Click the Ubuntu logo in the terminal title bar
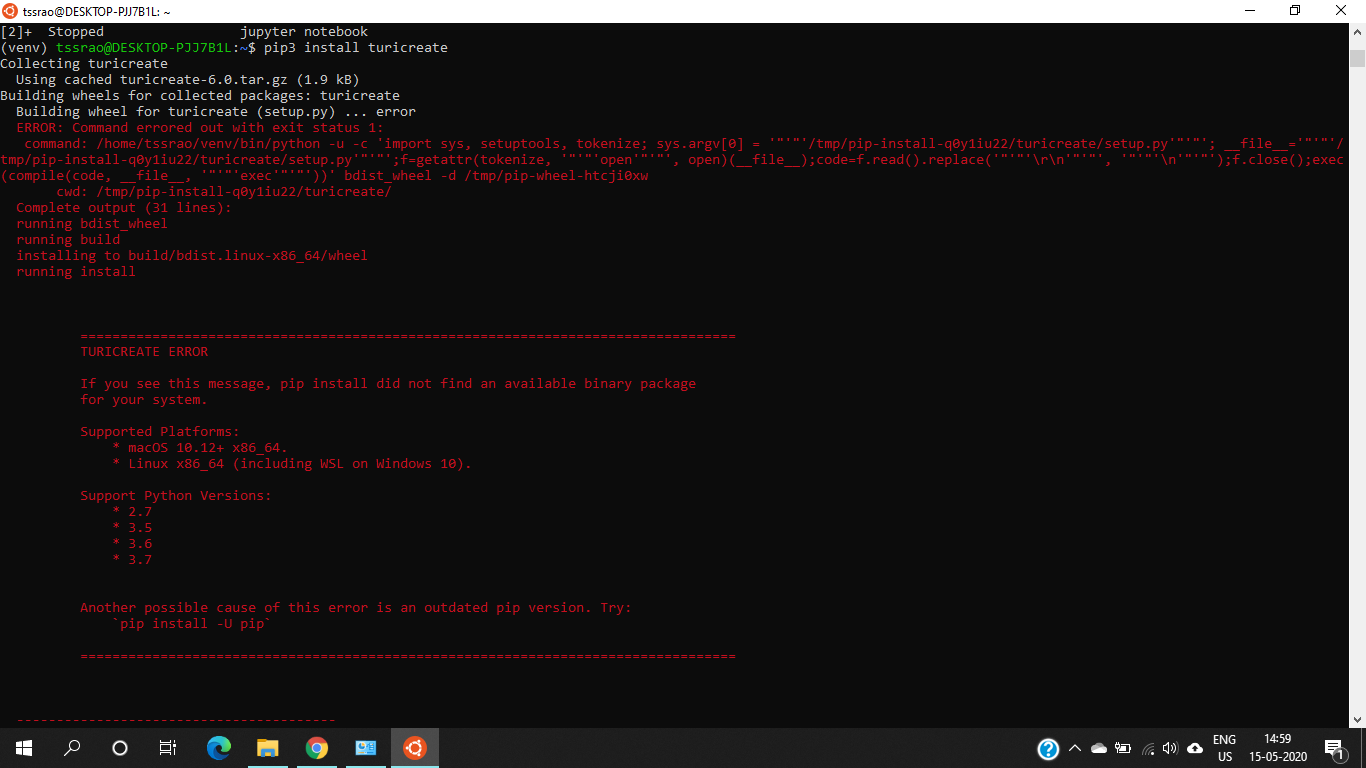Viewport: 1366px width, 768px height. (10, 11)
